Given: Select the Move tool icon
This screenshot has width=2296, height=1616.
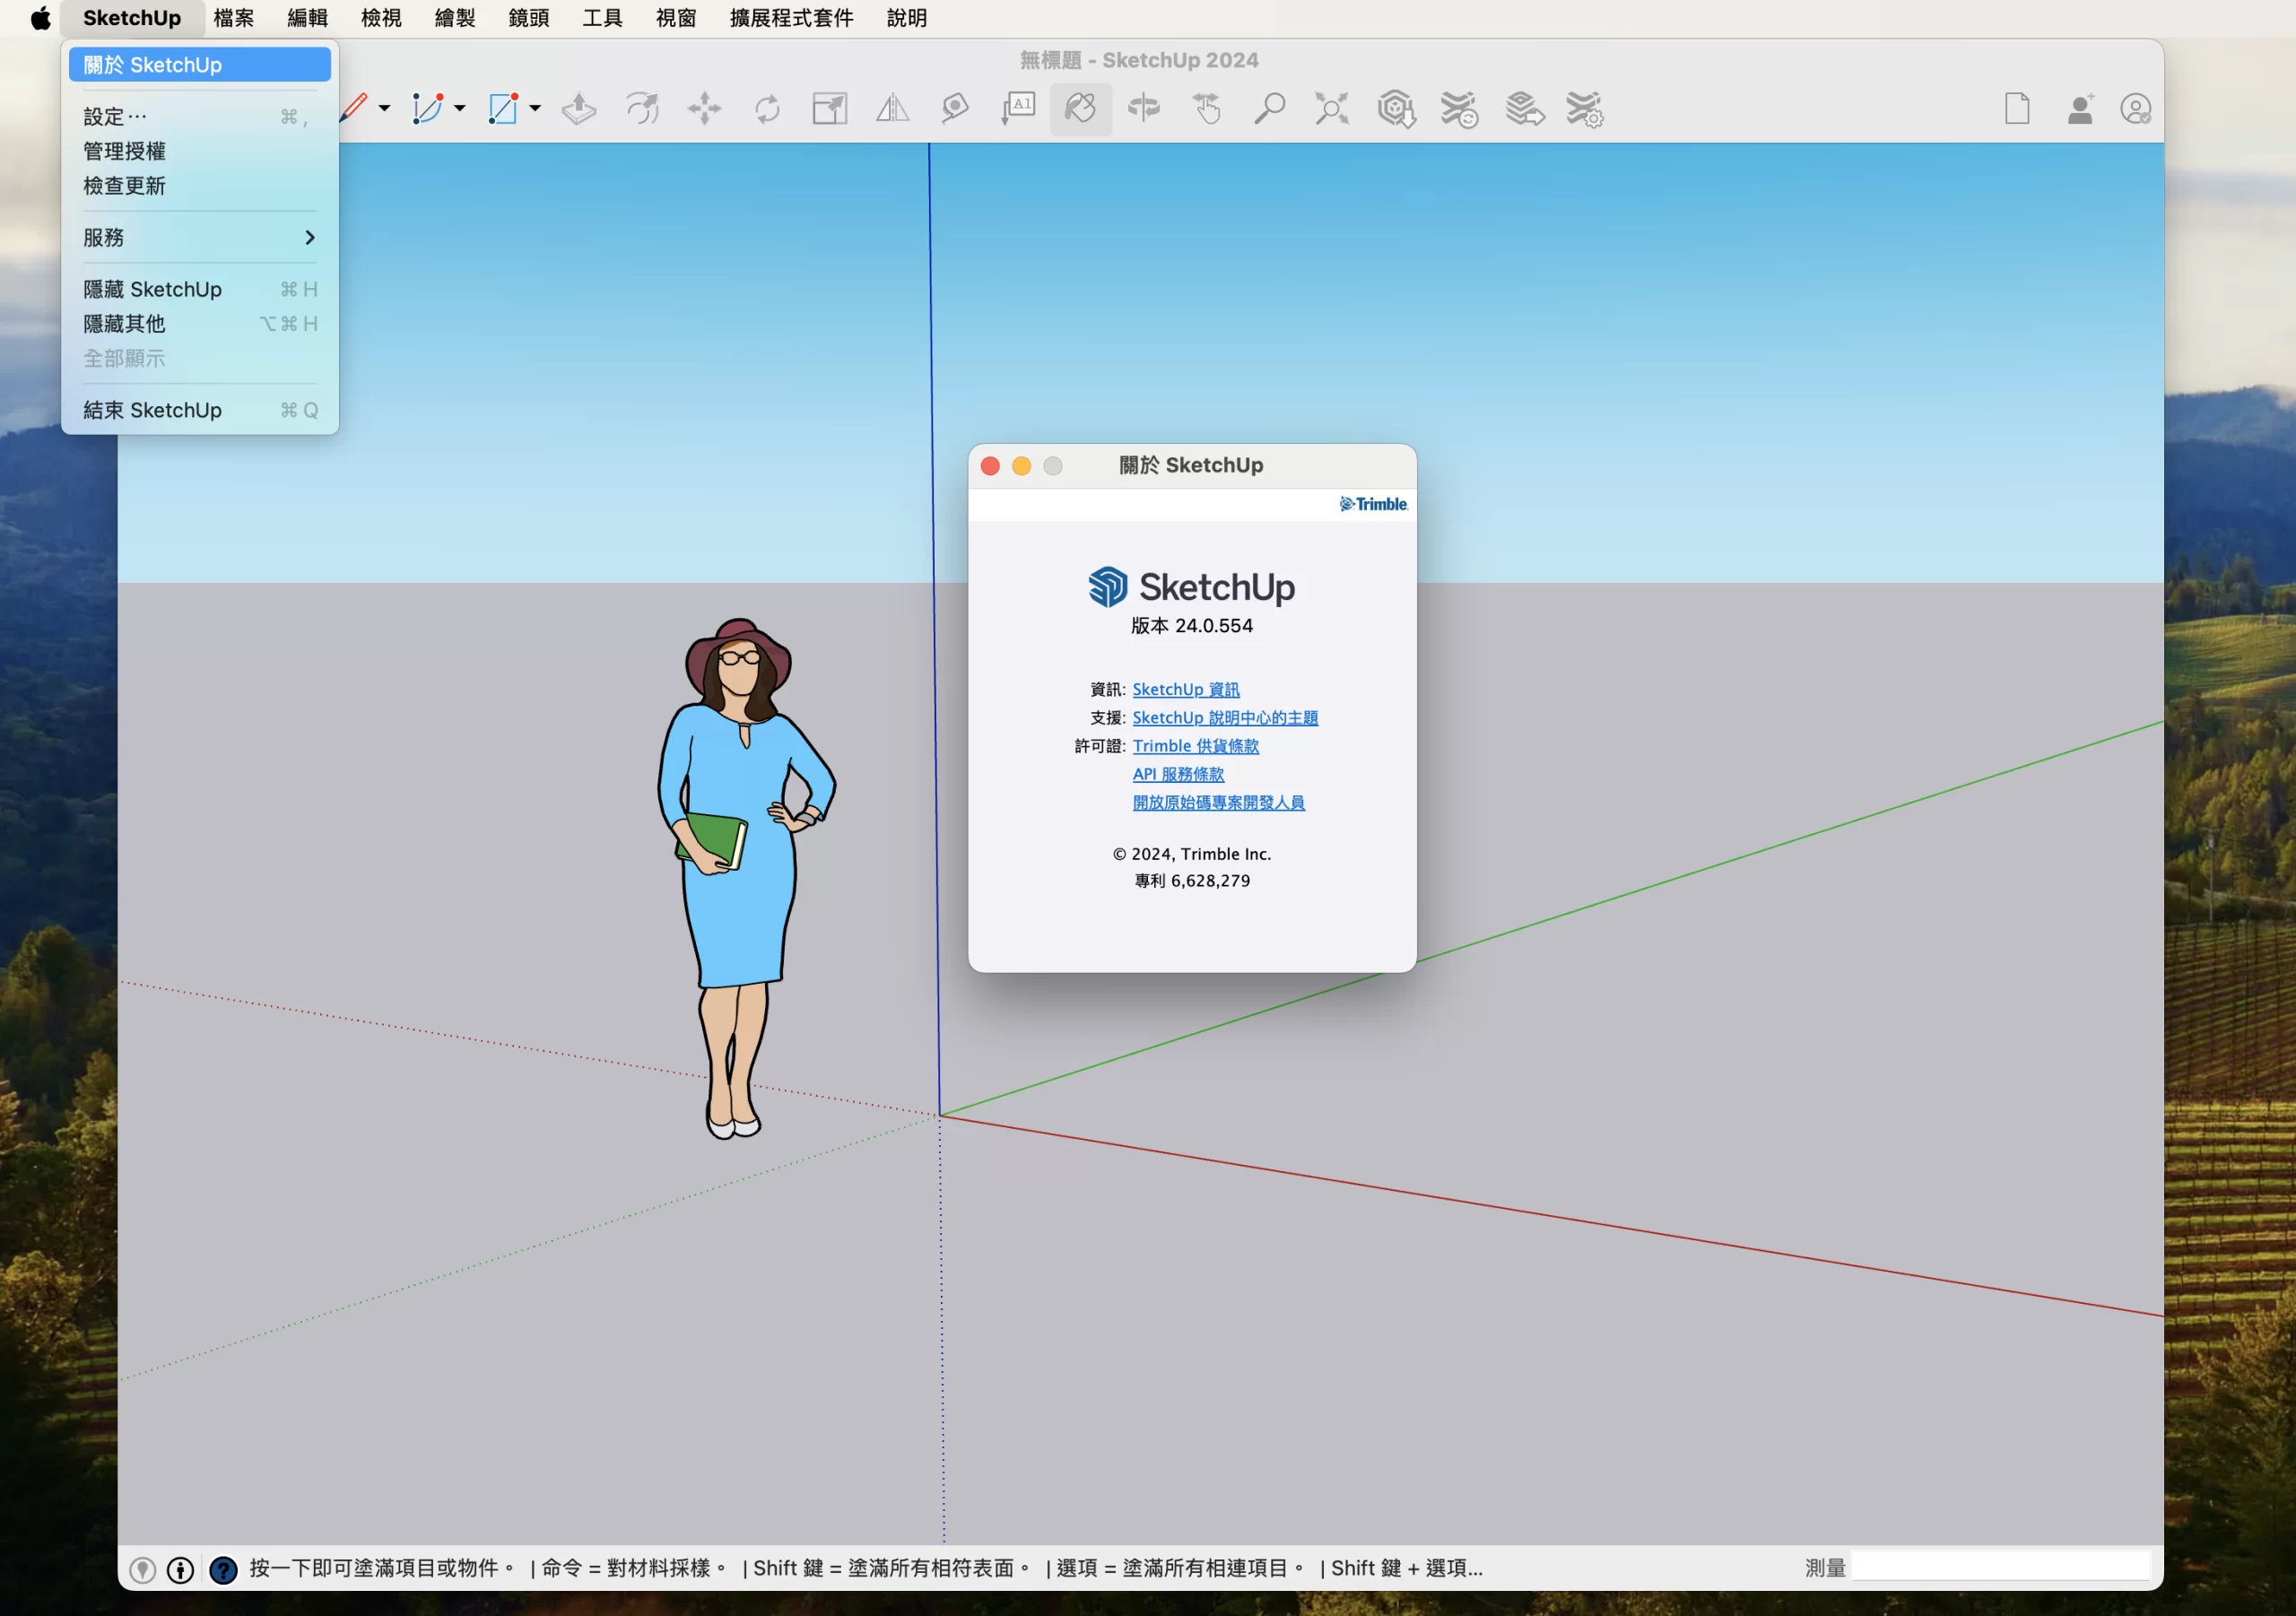Looking at the screenshot, I should (x=704, y=108).
